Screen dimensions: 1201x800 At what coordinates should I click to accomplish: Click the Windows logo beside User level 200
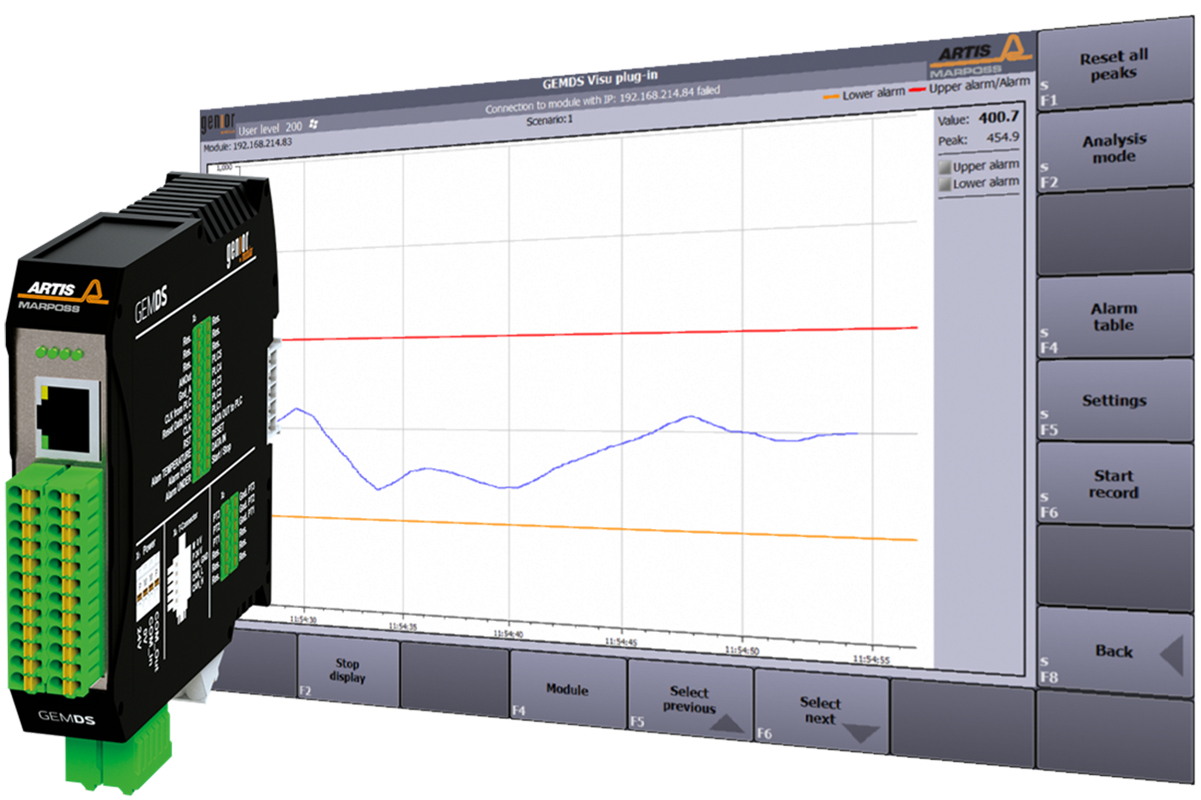coord(313,126)
